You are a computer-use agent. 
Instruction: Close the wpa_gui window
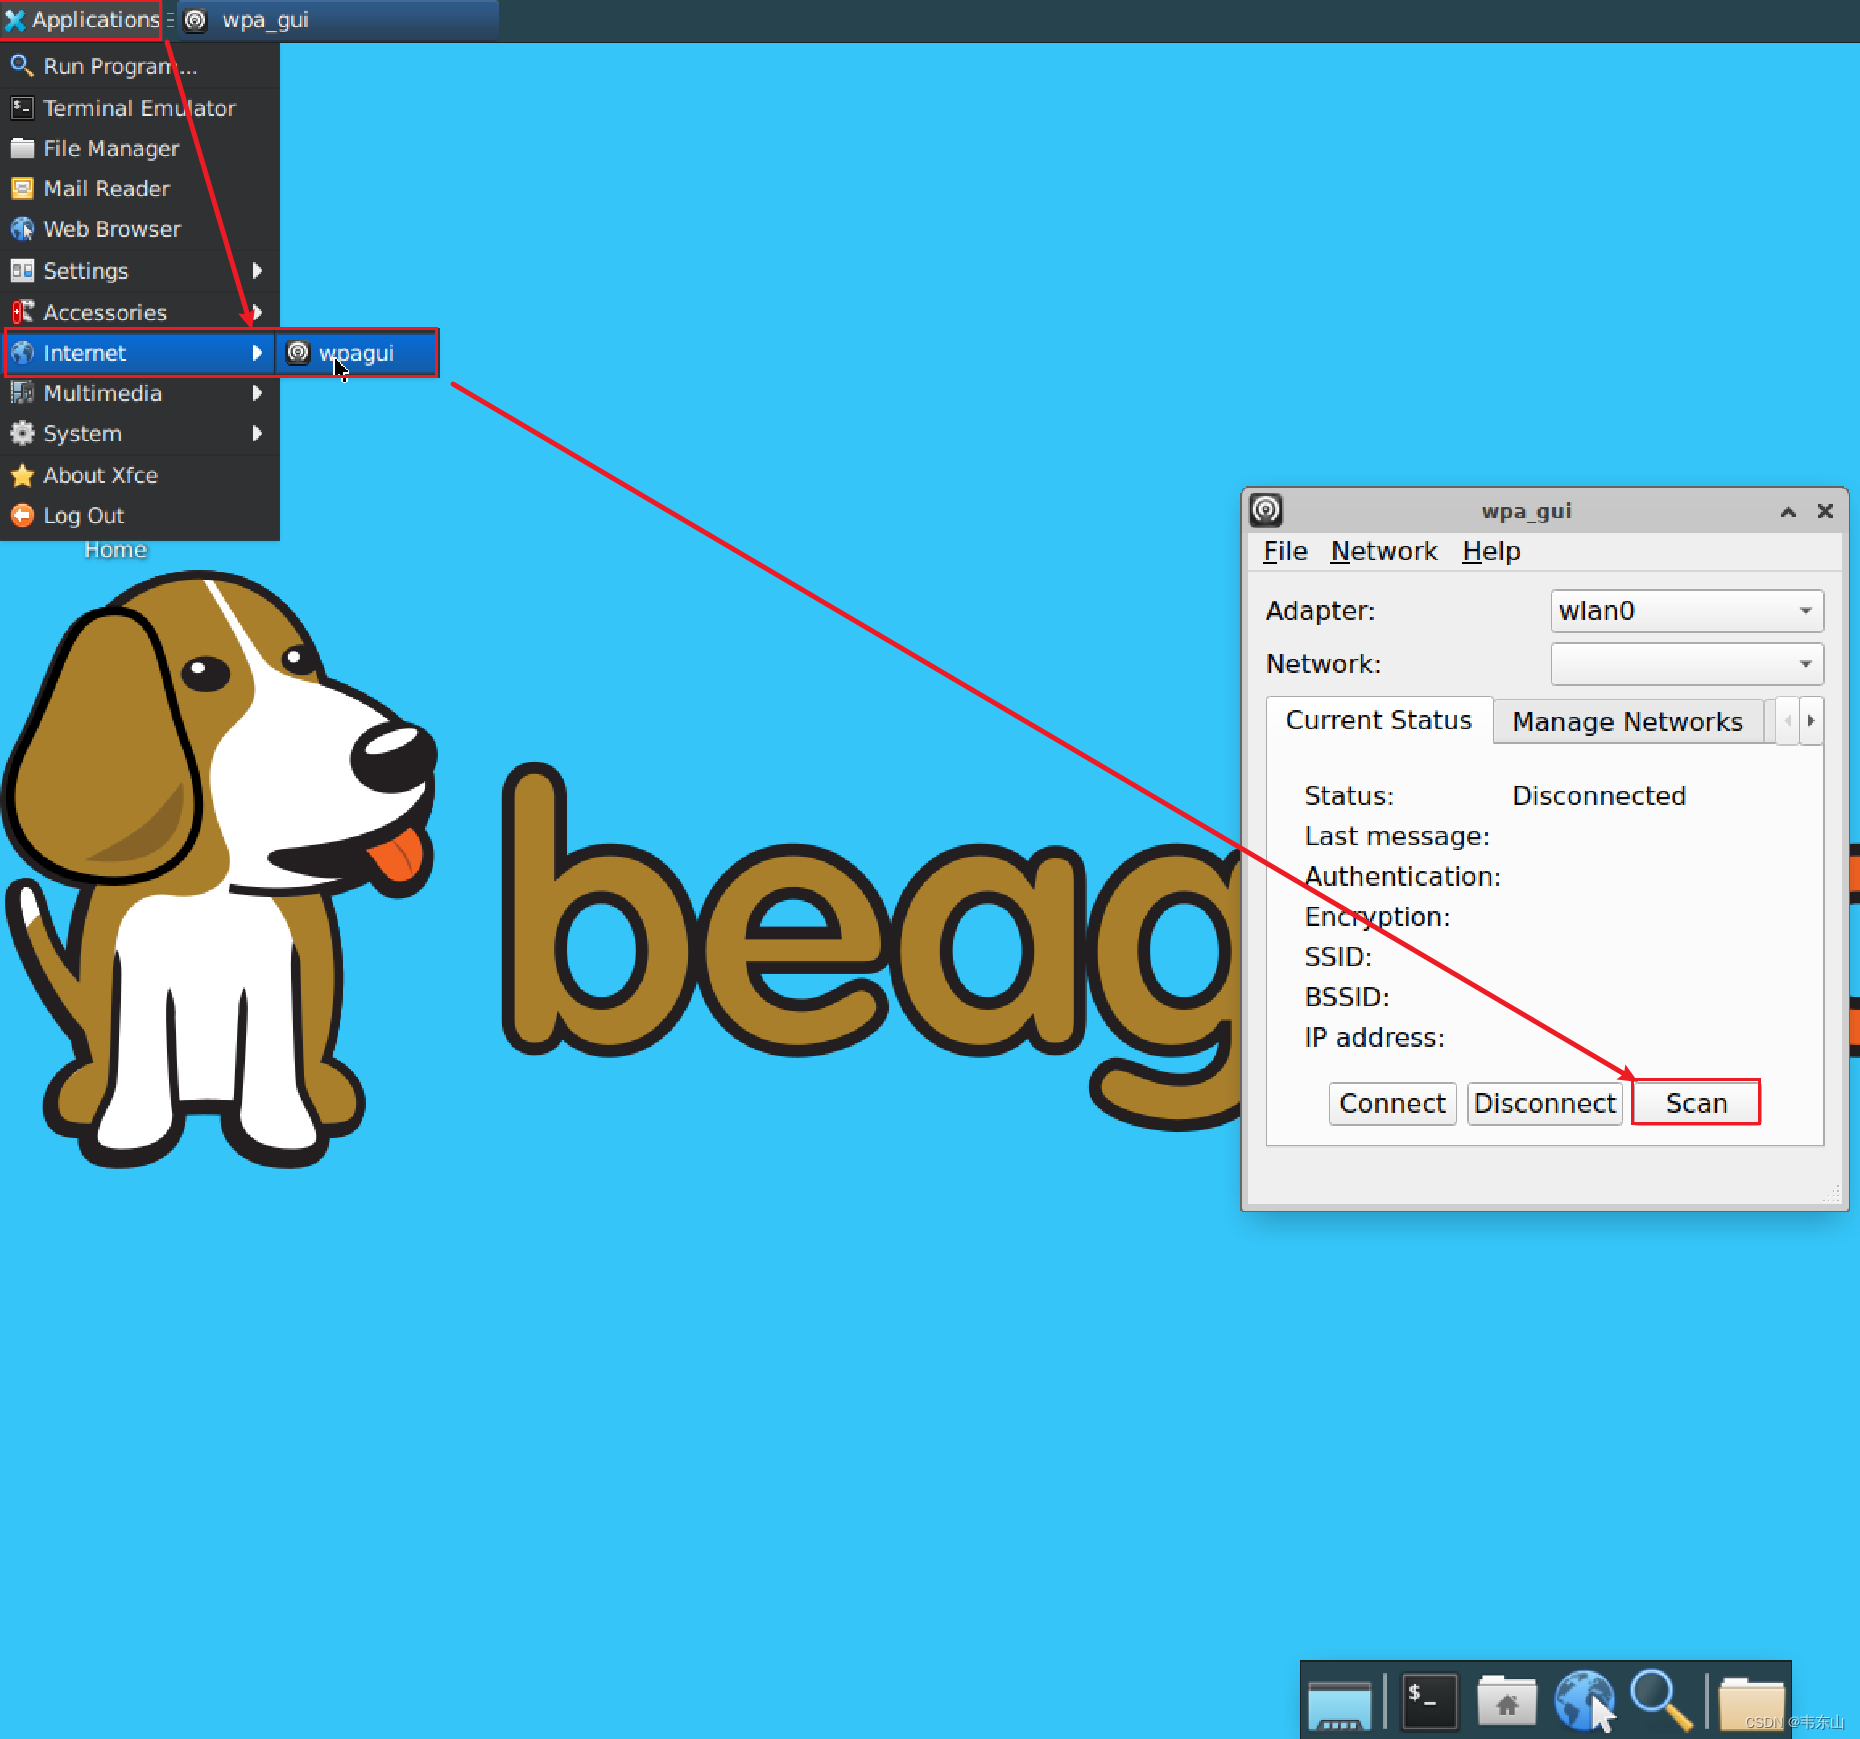tap(1825, 511)
